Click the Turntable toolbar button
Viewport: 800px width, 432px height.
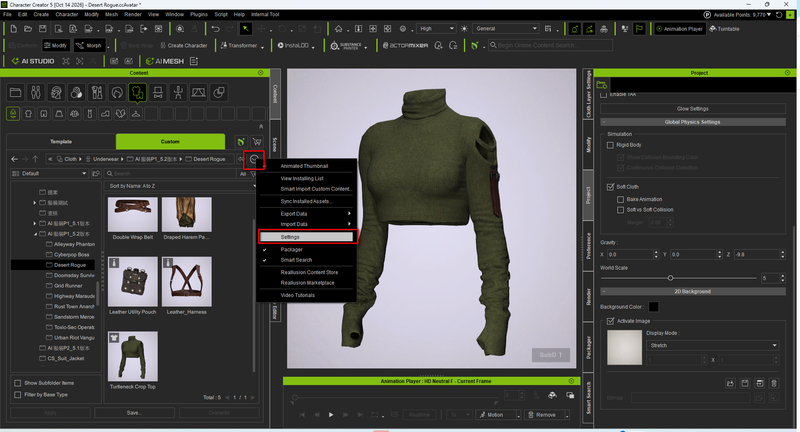pyautogui.click(x=724, y=29)
